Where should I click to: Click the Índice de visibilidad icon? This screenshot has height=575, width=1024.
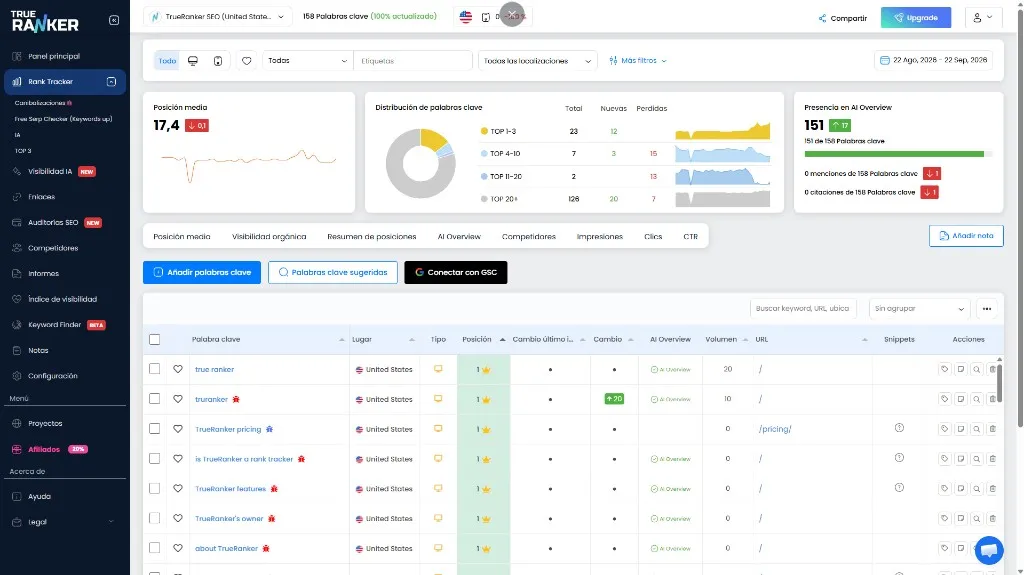[x=17, y=299]
